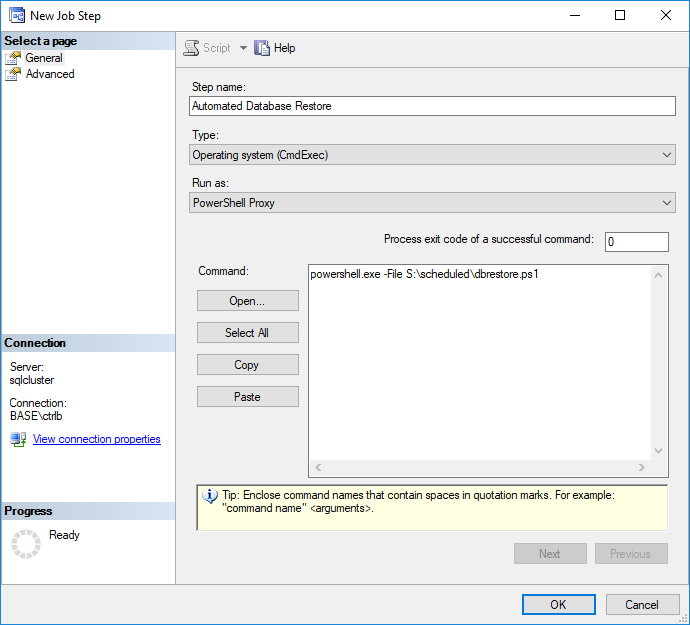Expand the Script dropdown arrow

point(243,48)
